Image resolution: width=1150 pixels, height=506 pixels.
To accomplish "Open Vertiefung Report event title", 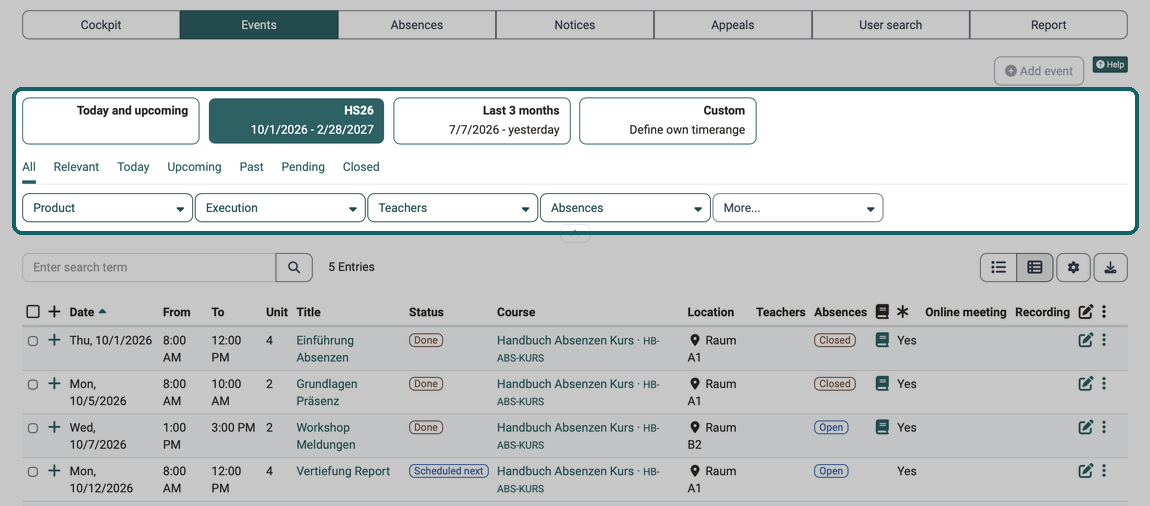I will pyautogui.click(x=343, y=471).
